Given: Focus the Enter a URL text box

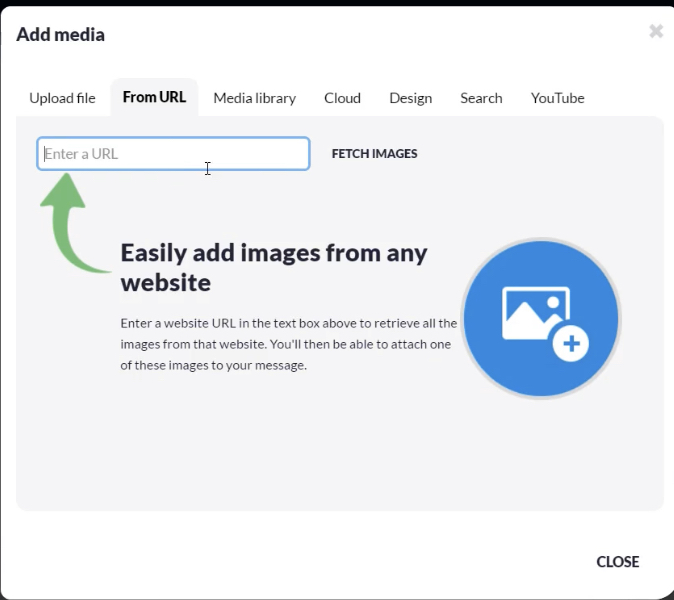Looking at the screenshot, I should pos(173,154).
